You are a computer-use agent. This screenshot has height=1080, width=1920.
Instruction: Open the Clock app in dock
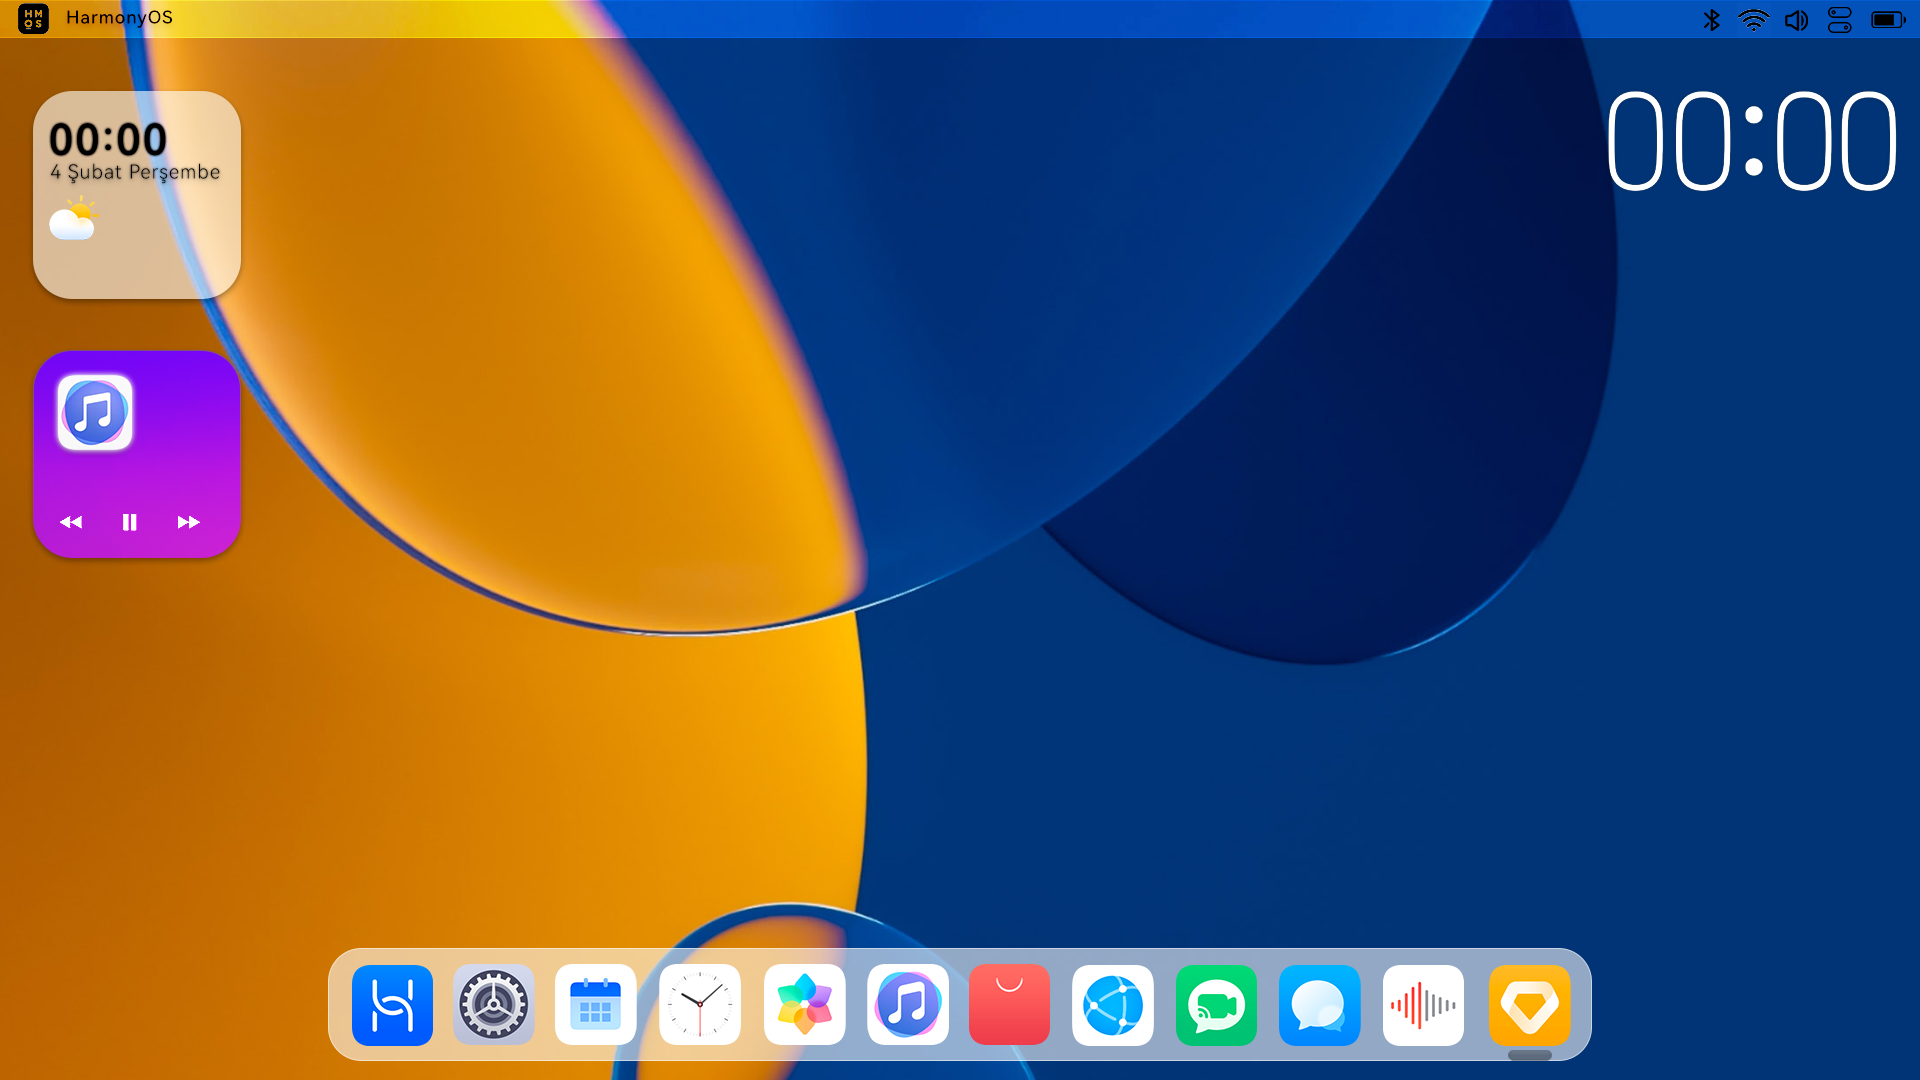(x=700, y=1005)
